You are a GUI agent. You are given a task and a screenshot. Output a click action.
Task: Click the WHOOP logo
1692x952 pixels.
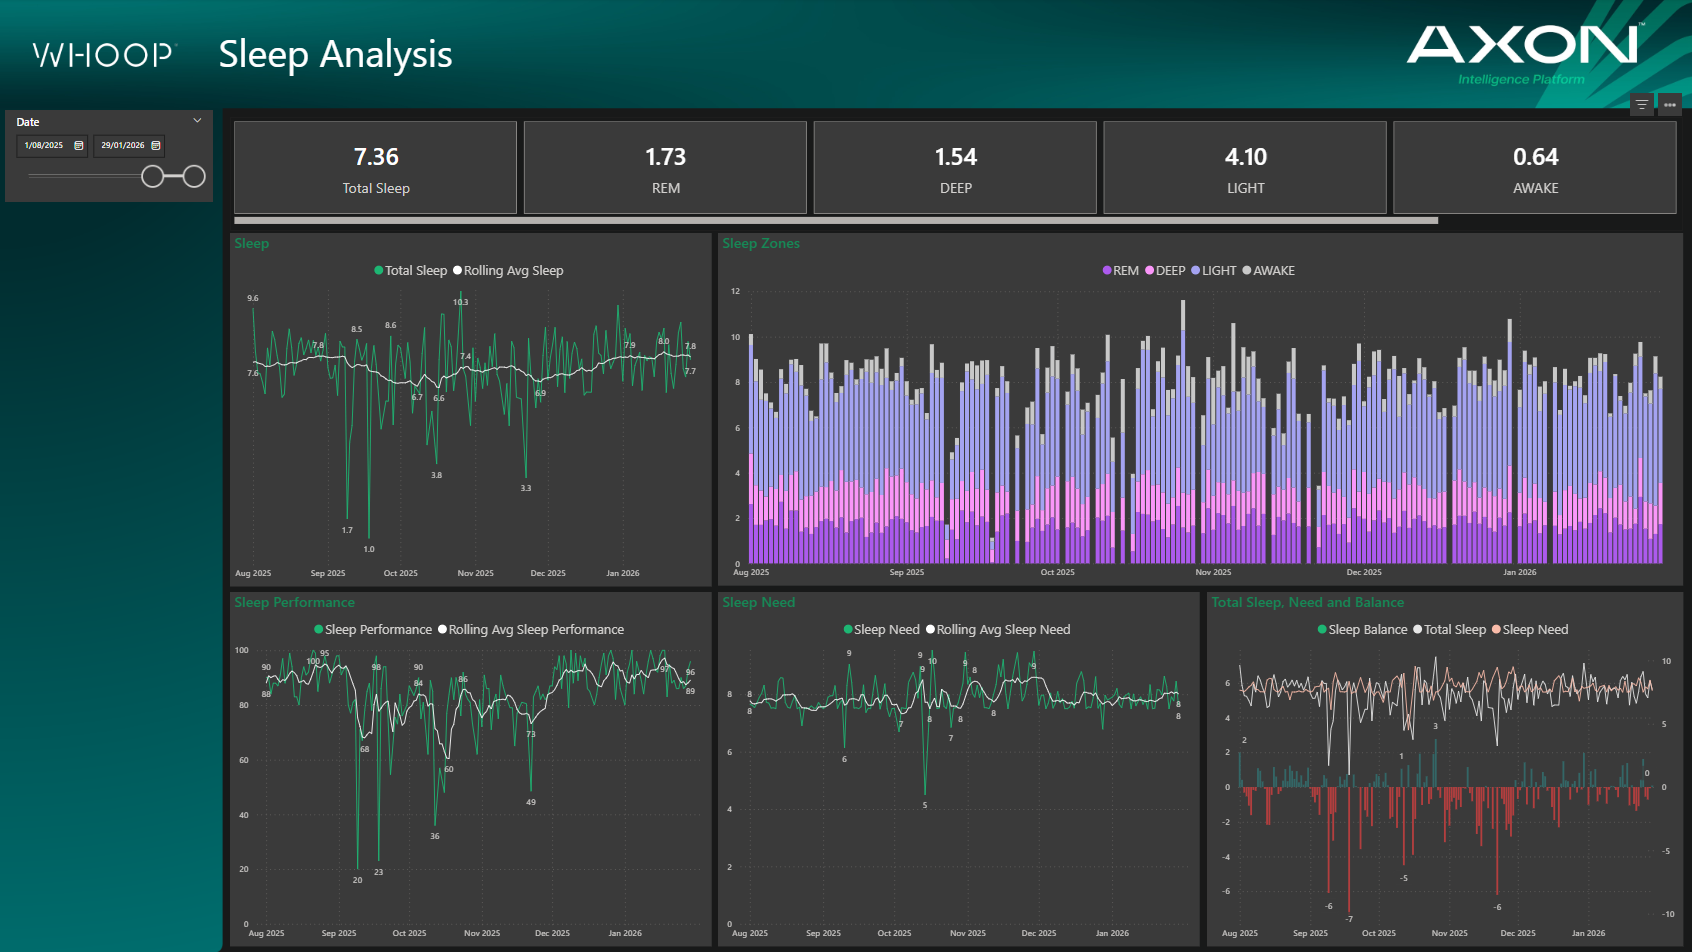tap(103, 55)
